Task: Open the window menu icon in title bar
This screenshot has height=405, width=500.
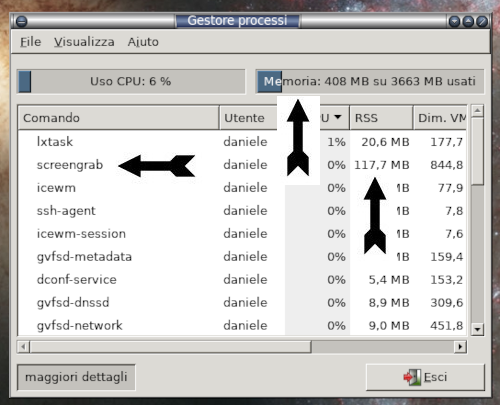Action: click(x=21, y=22)
